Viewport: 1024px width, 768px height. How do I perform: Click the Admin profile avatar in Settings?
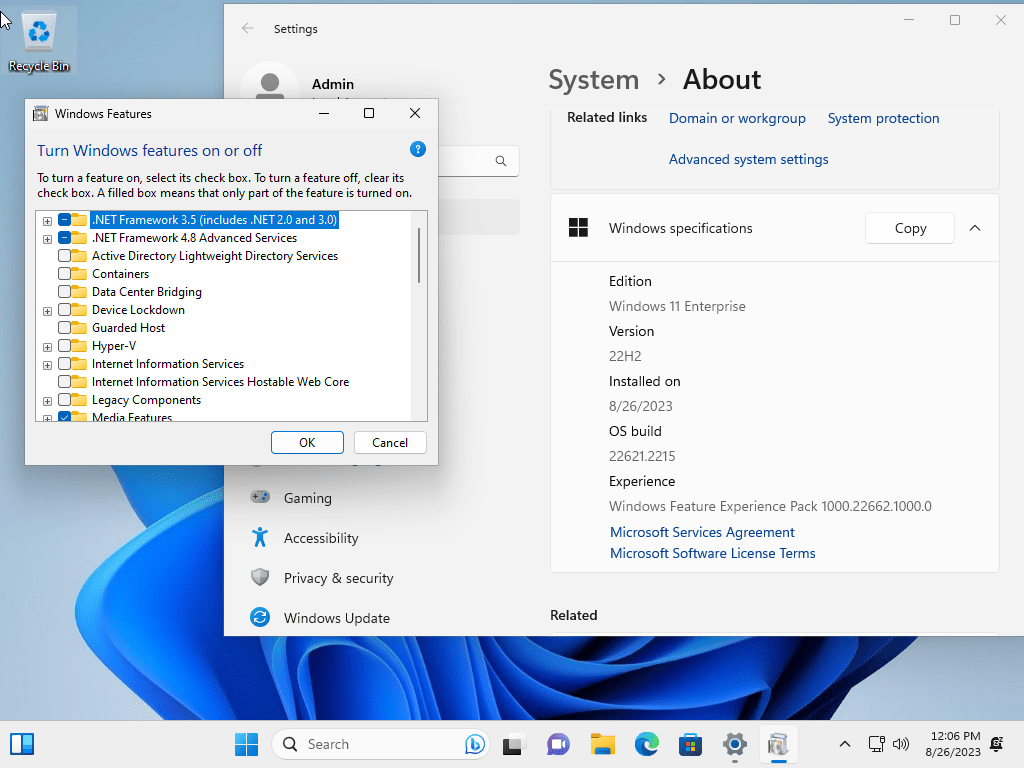click(x=270, y=83)
